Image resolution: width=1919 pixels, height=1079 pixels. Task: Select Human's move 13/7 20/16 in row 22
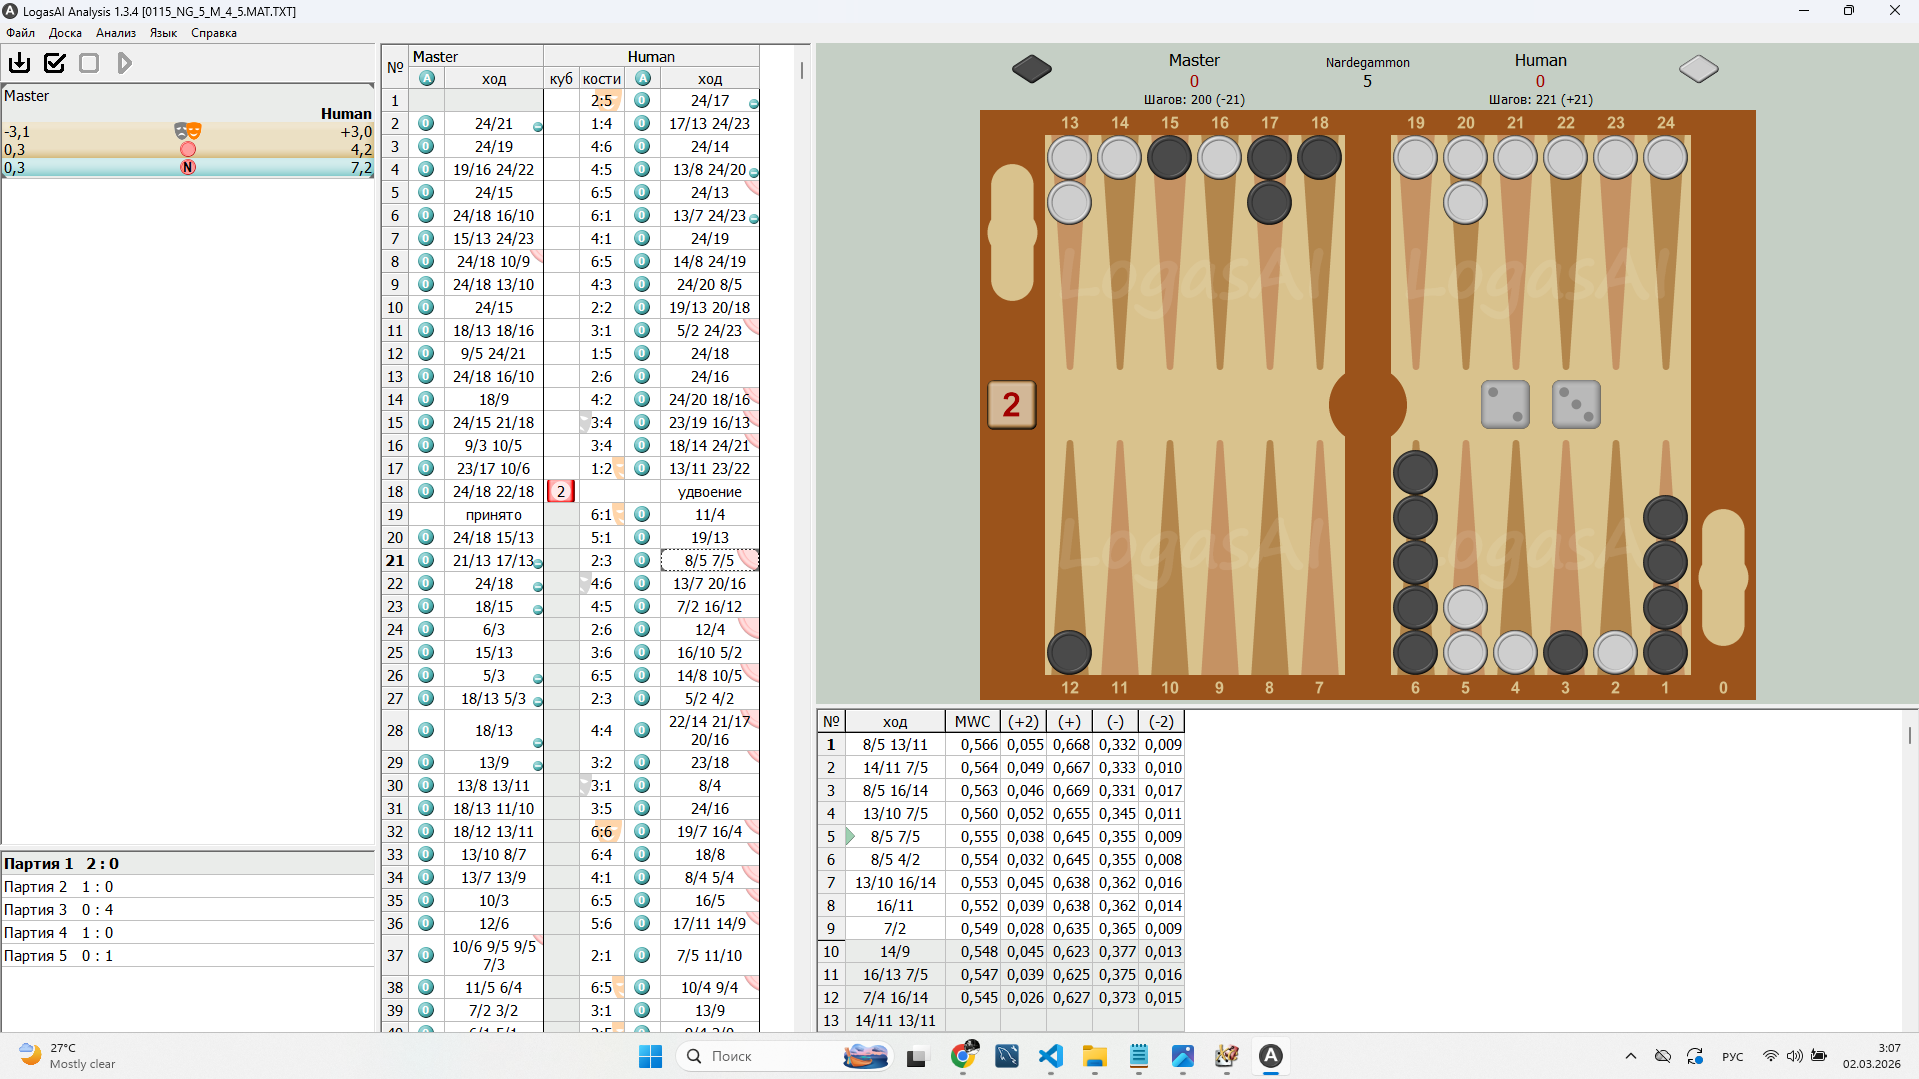(709, 584)
